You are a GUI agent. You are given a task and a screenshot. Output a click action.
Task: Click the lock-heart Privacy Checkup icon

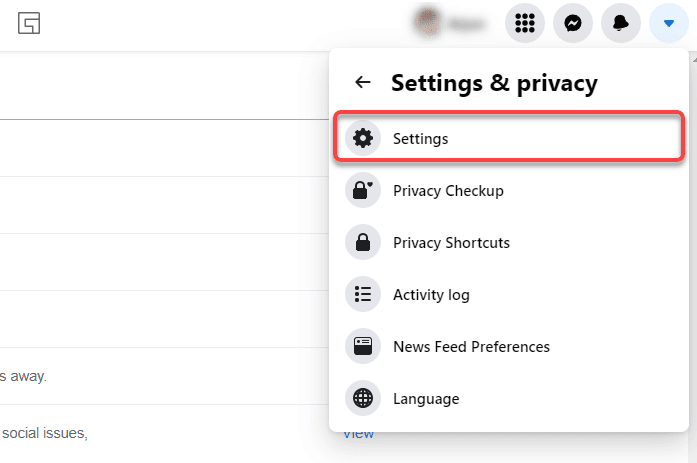pos(363,191)
